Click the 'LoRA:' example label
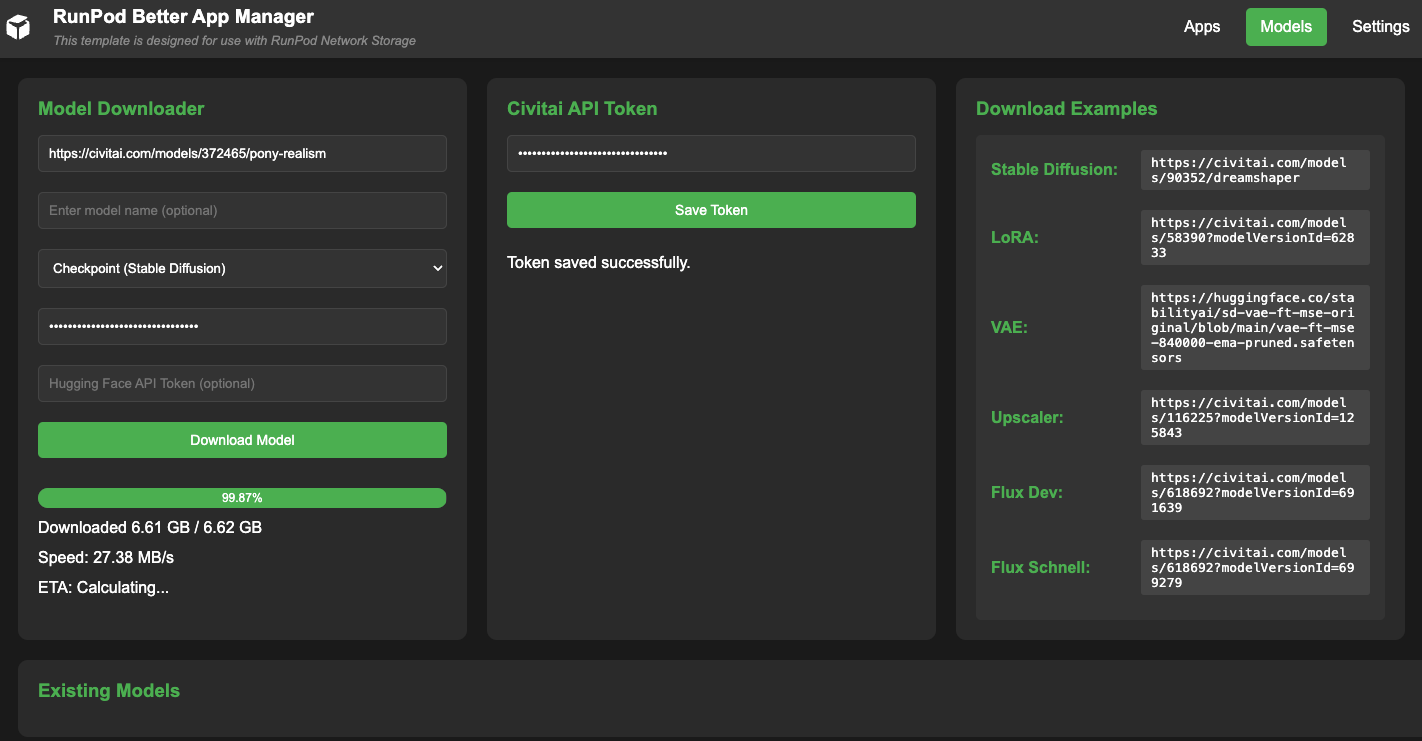This screenshot has height=741, width=1422. pyautogui.click(x=1014, y=238)
